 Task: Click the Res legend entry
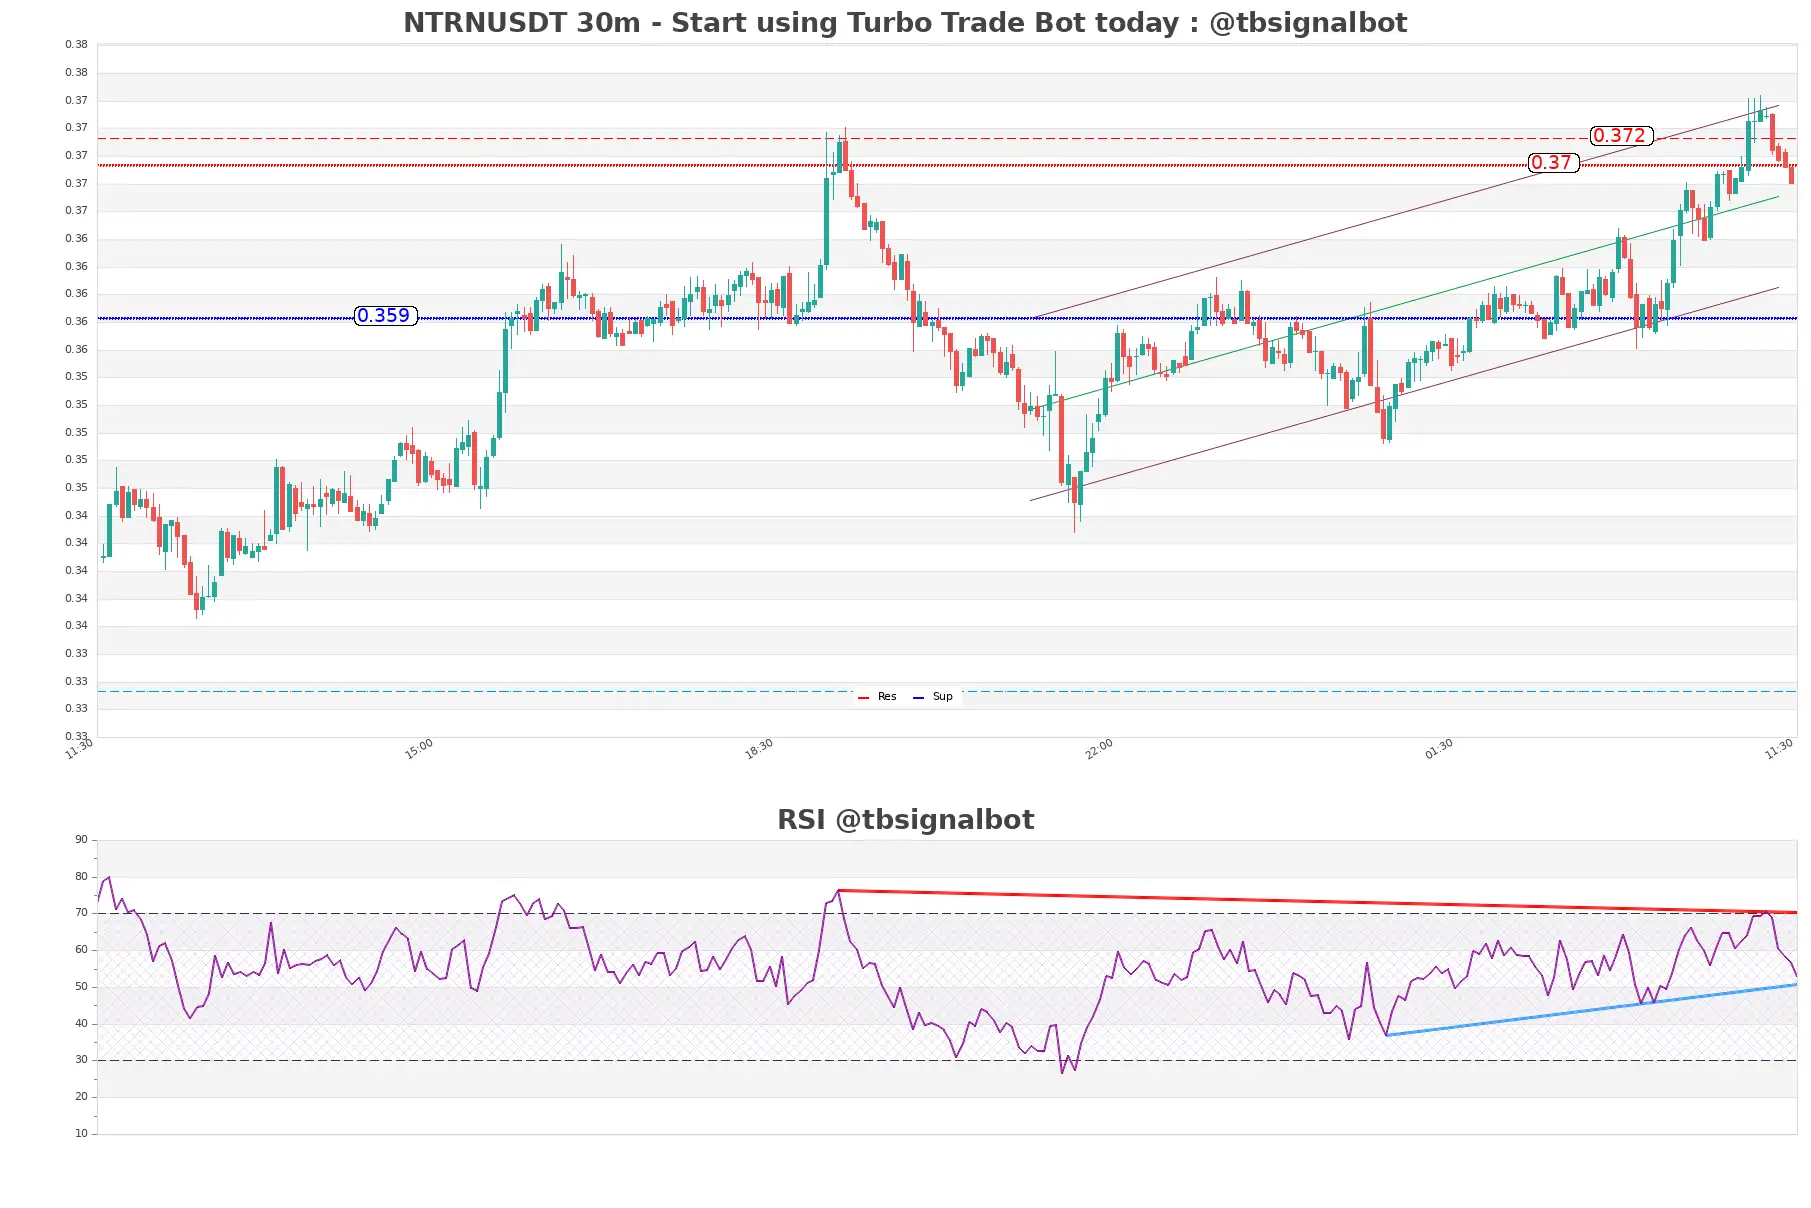[x=877, y=697]
